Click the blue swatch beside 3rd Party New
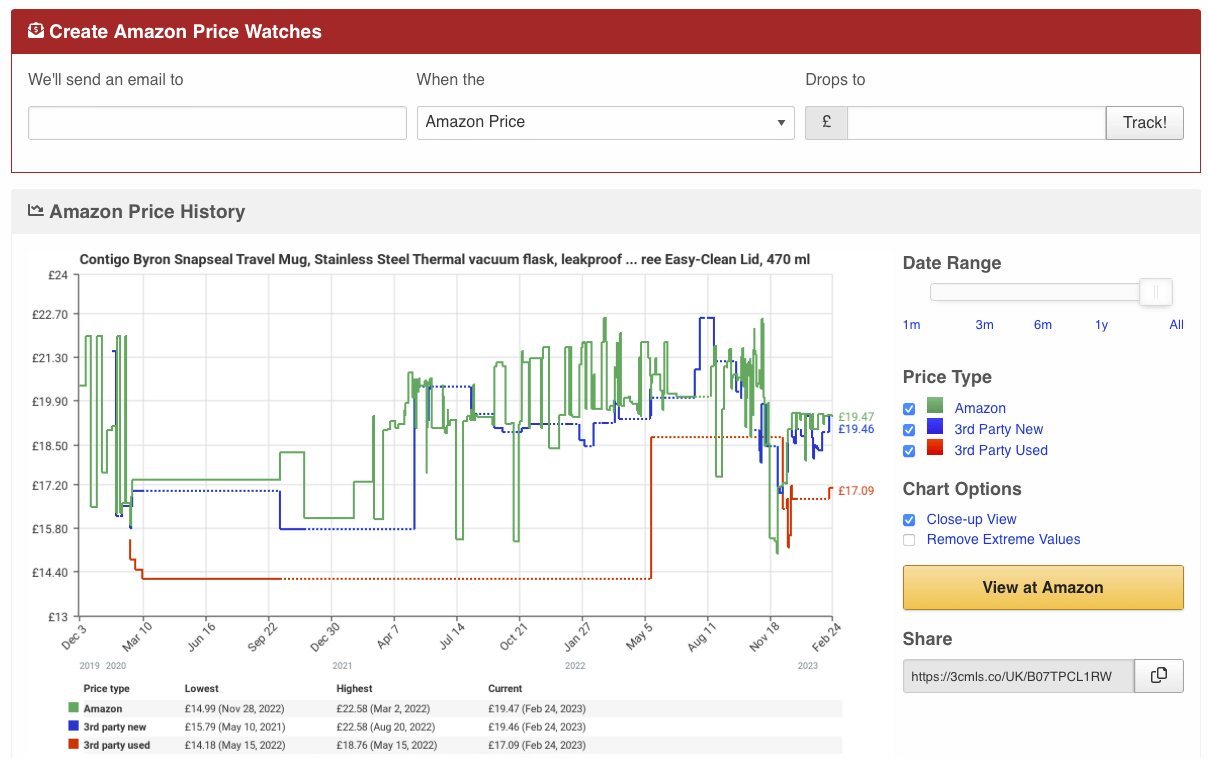 coord(937,429)
